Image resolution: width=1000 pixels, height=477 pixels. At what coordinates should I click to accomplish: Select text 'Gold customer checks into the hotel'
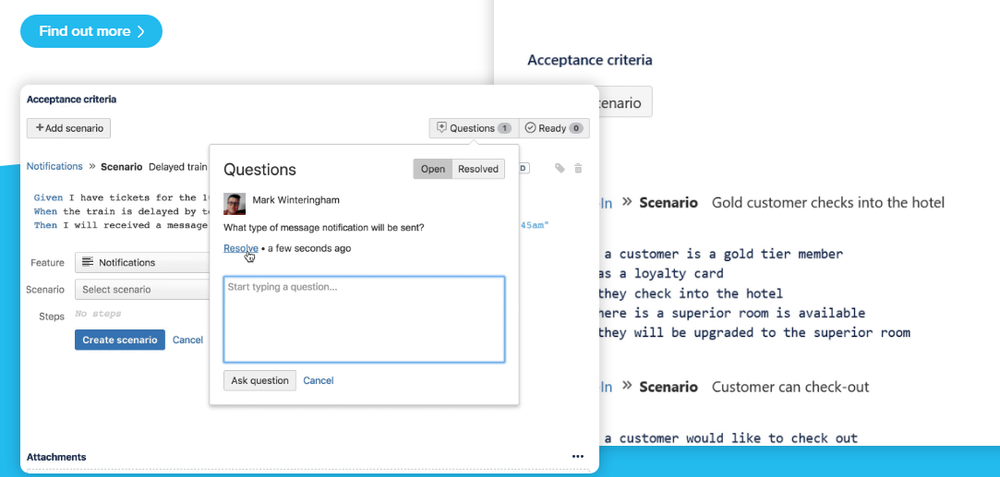(828, 203)
